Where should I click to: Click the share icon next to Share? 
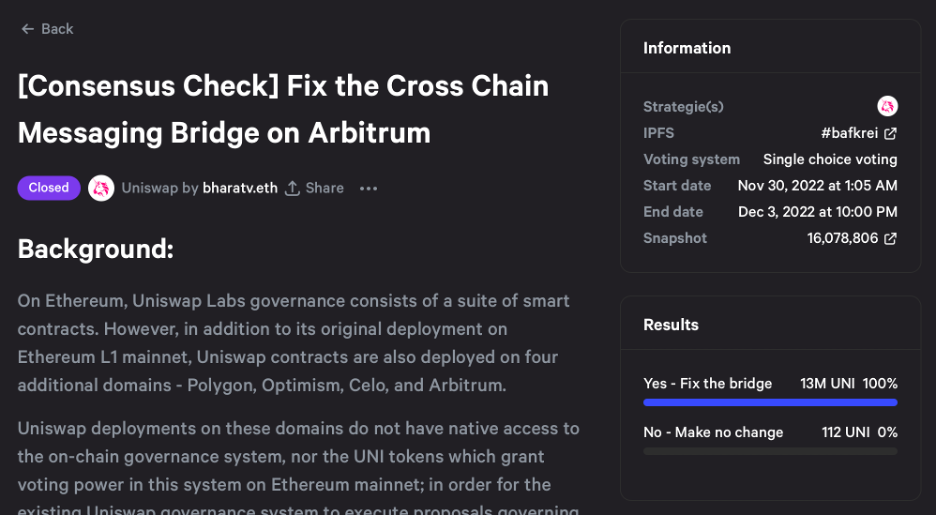pos(292,188)
